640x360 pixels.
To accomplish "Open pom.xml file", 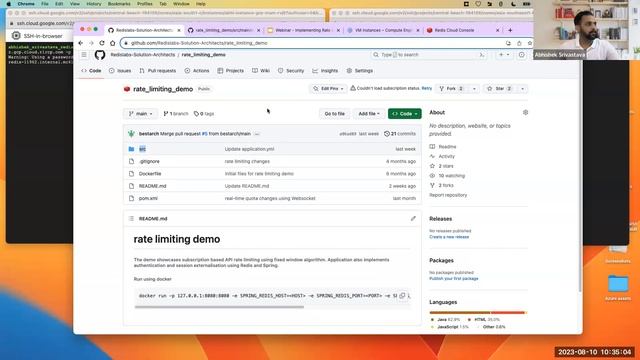I will [148, 198].
